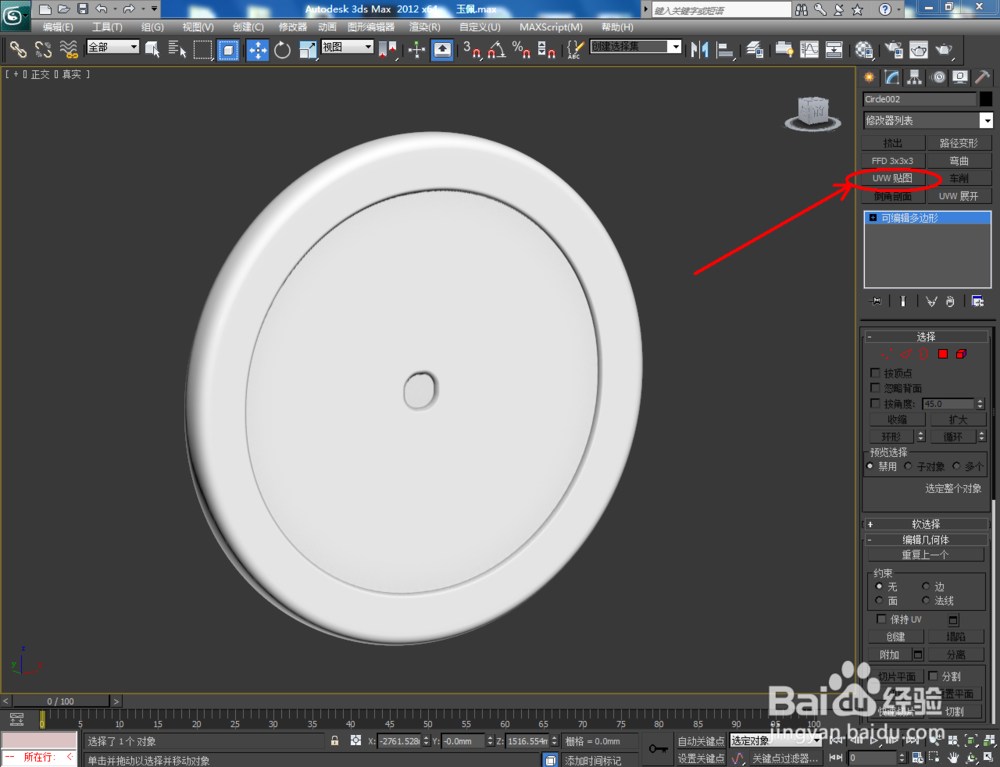Enable the 按顶点 (By Vertex) checkbox
The height and width of the screenshot is (767, 1000).
coord(875,372)
